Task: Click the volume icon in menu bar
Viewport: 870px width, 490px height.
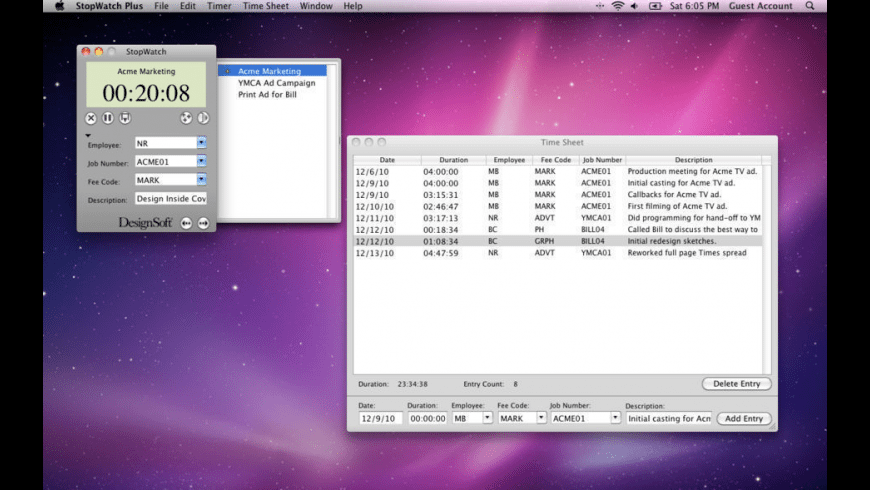Action: point(635,6)
